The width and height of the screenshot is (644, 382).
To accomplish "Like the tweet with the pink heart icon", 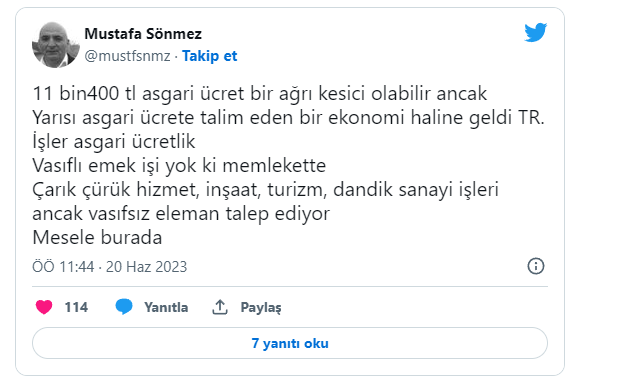I will [x=44, y=307].
